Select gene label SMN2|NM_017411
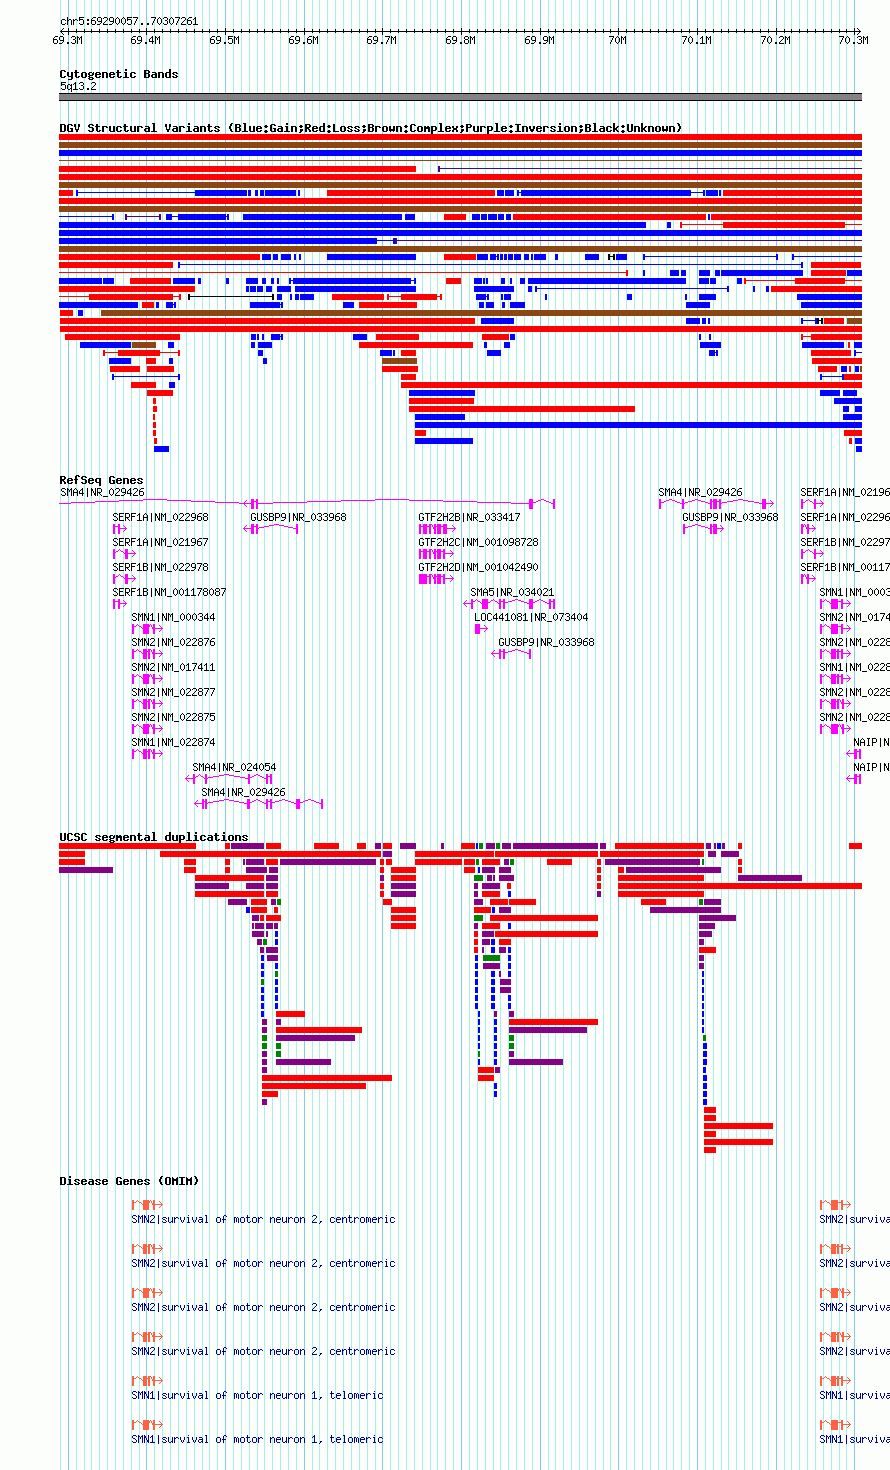This screenshot has height=1470, width=890. 173,667
